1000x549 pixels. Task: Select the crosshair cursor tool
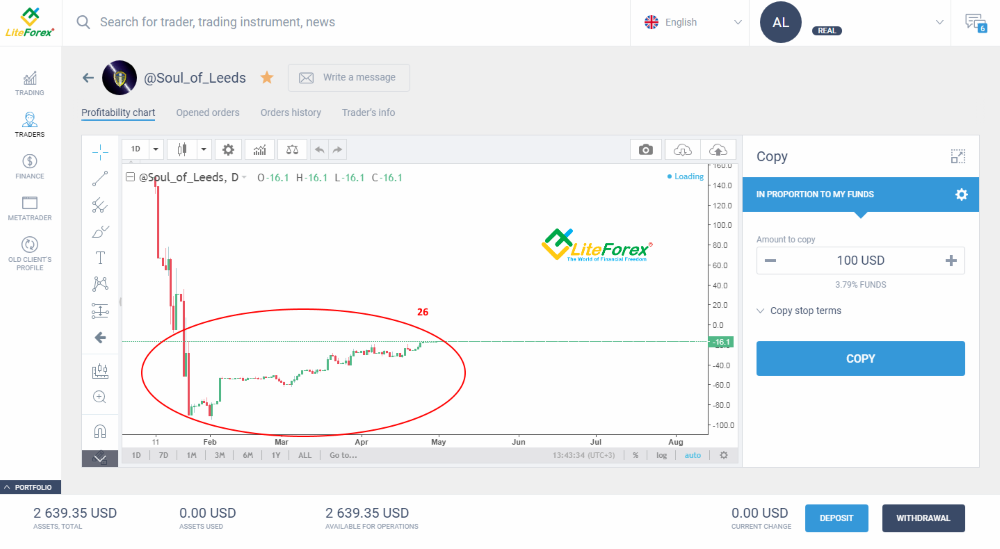pyautogui.click(x=100, y=152)
